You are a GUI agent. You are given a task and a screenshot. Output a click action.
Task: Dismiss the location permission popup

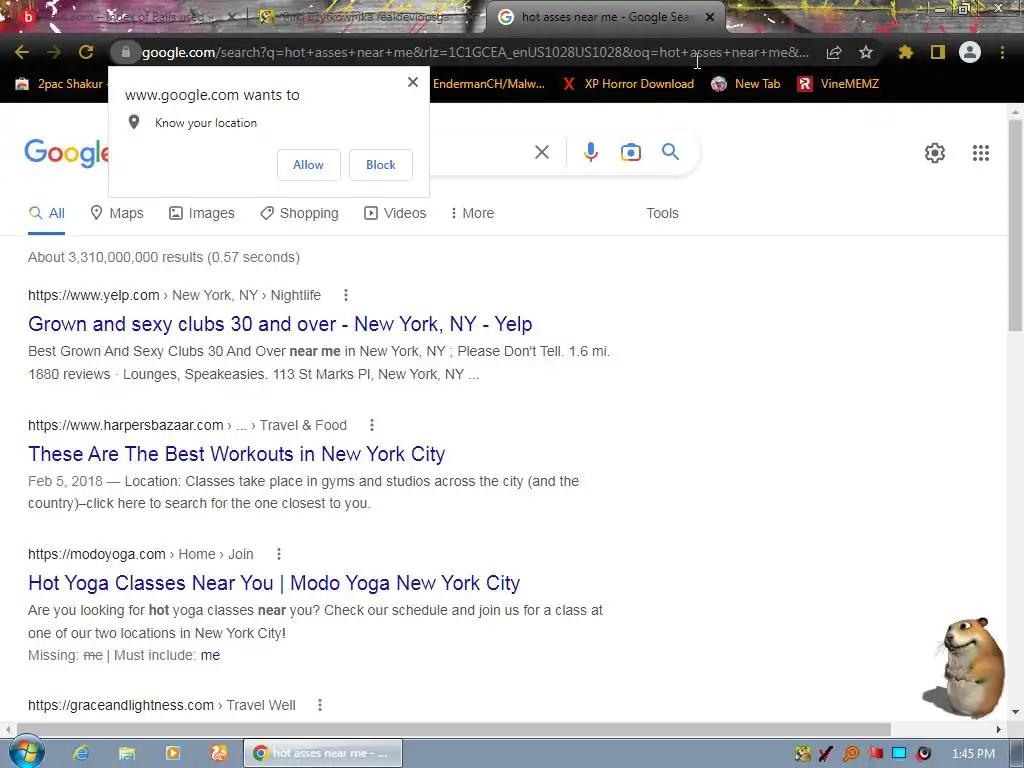click(x=413, y=82)
